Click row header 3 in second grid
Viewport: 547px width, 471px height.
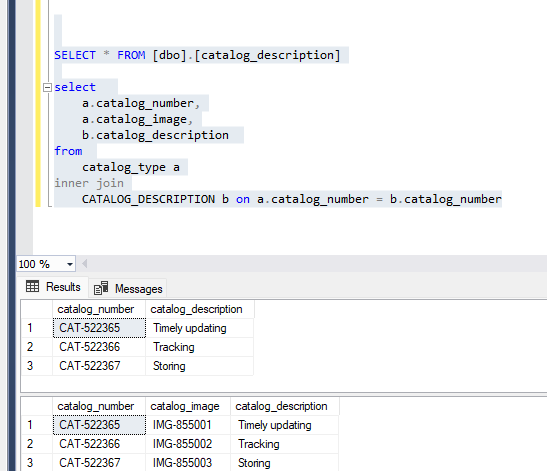point(37,463)
